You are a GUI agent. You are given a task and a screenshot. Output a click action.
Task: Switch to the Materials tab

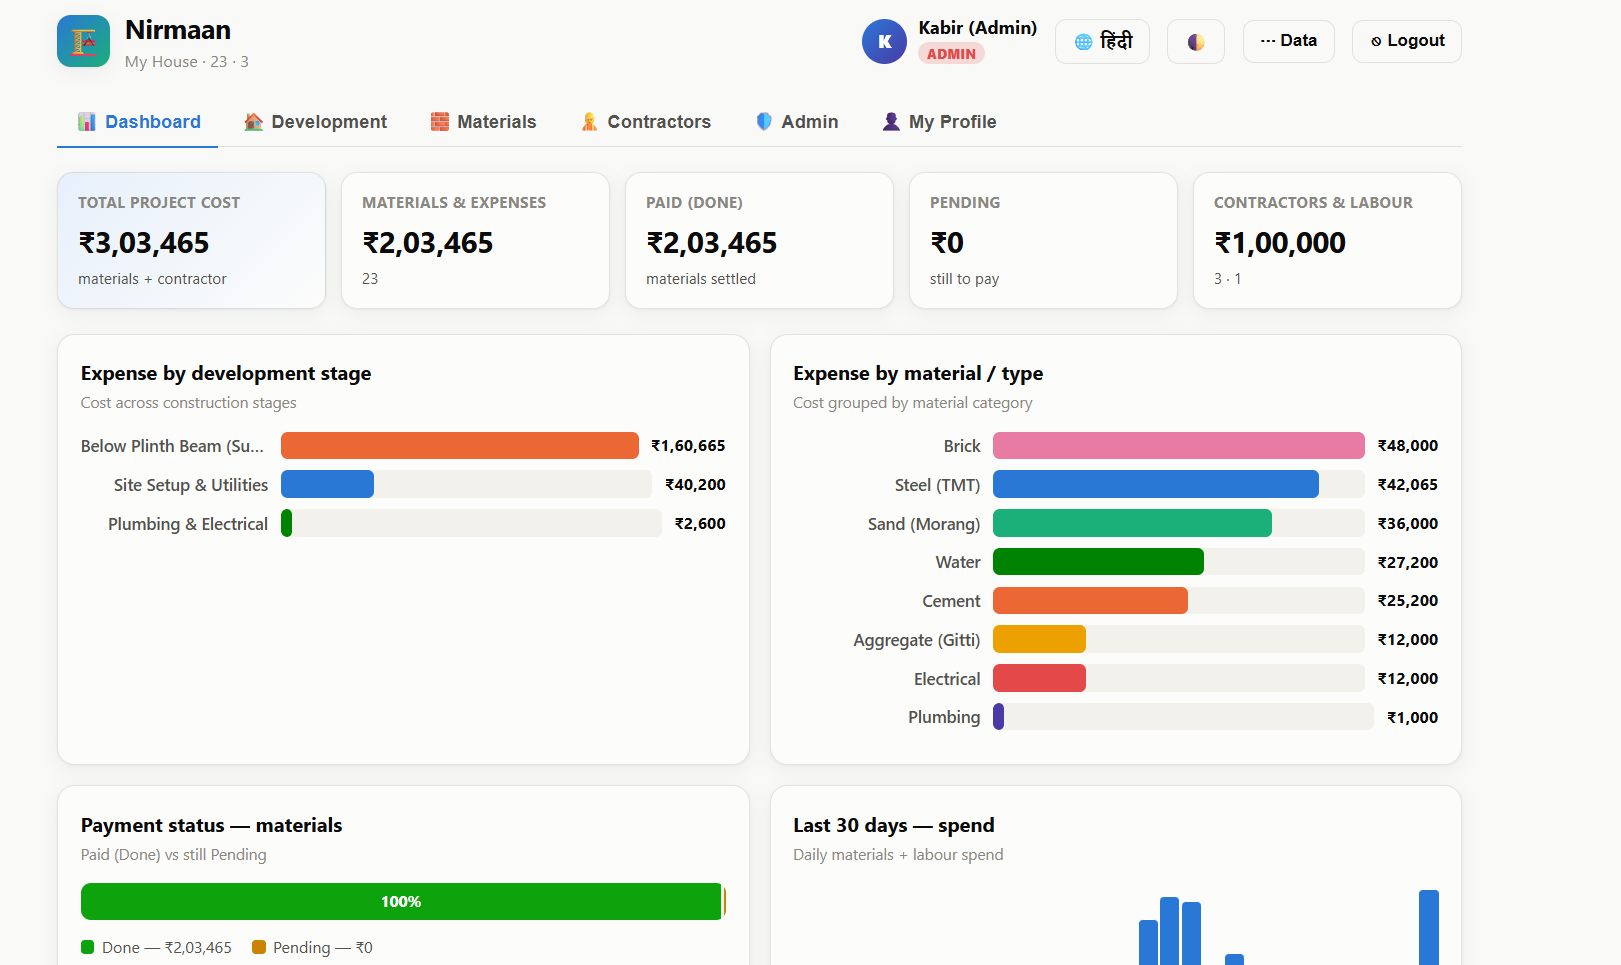coord(483,122)
